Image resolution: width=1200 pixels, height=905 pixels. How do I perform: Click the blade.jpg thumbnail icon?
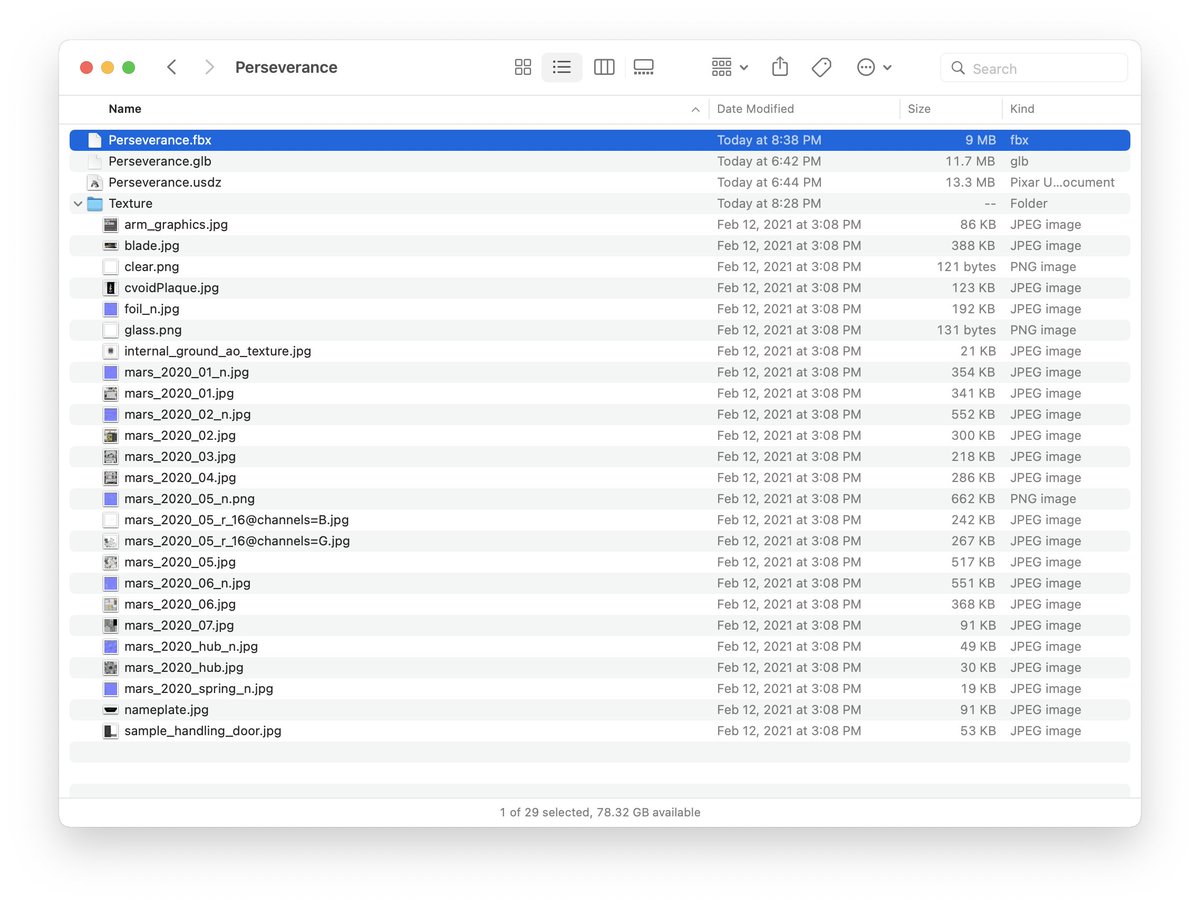111,246
